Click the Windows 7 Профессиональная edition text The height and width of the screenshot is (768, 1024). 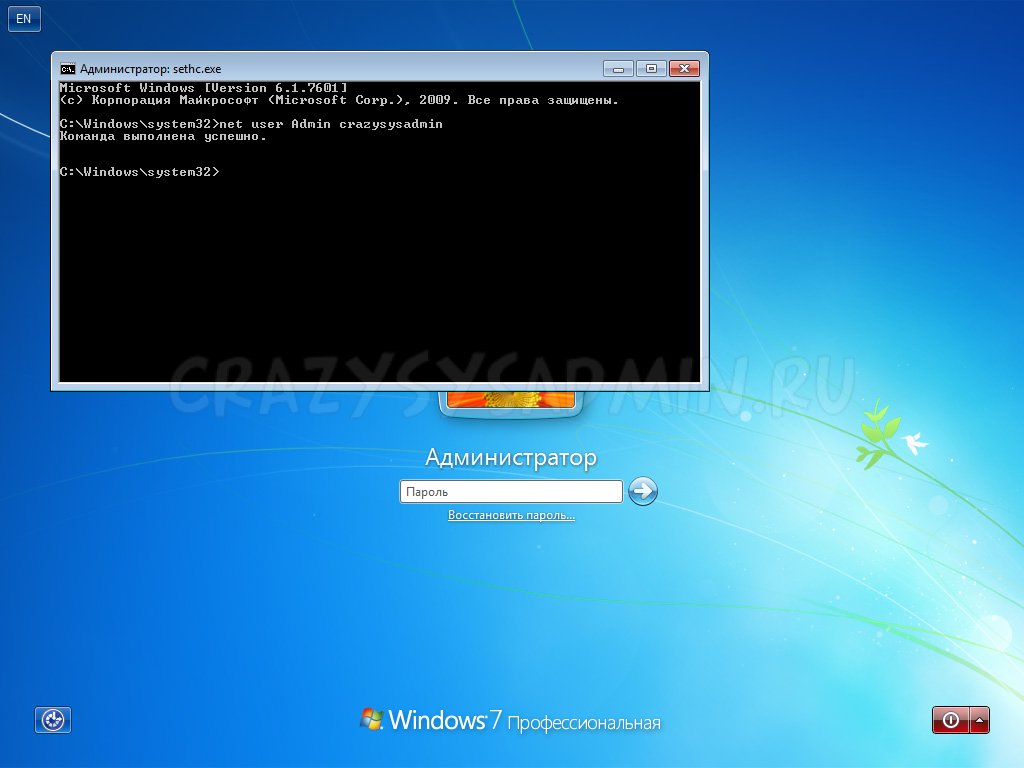[585, 720]
